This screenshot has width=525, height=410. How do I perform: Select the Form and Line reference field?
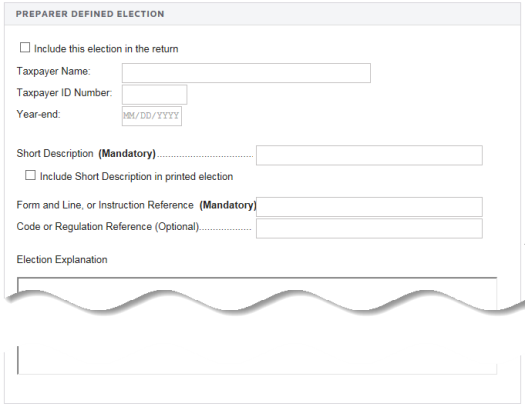369,207
